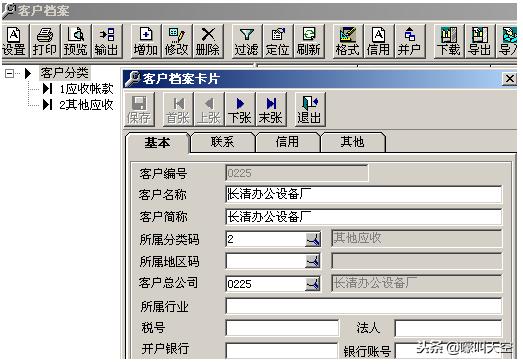This screenshot has height=364, width=523.
Task: Switch to the 基本 tab
Action: tap(157, 143)
